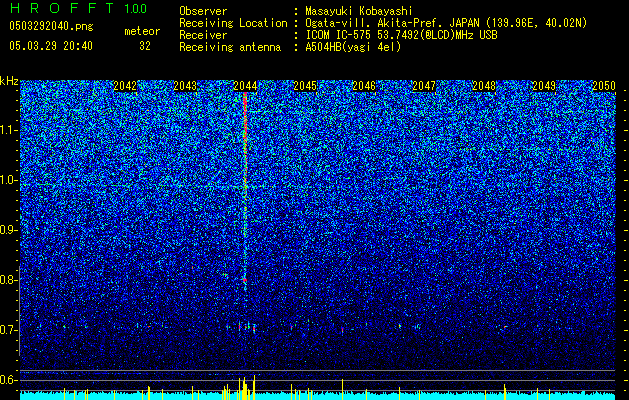Image resolution: width=629 pixels, height=400 pixels.
Task: Click the Receiver label
Action: pos(203,35)
